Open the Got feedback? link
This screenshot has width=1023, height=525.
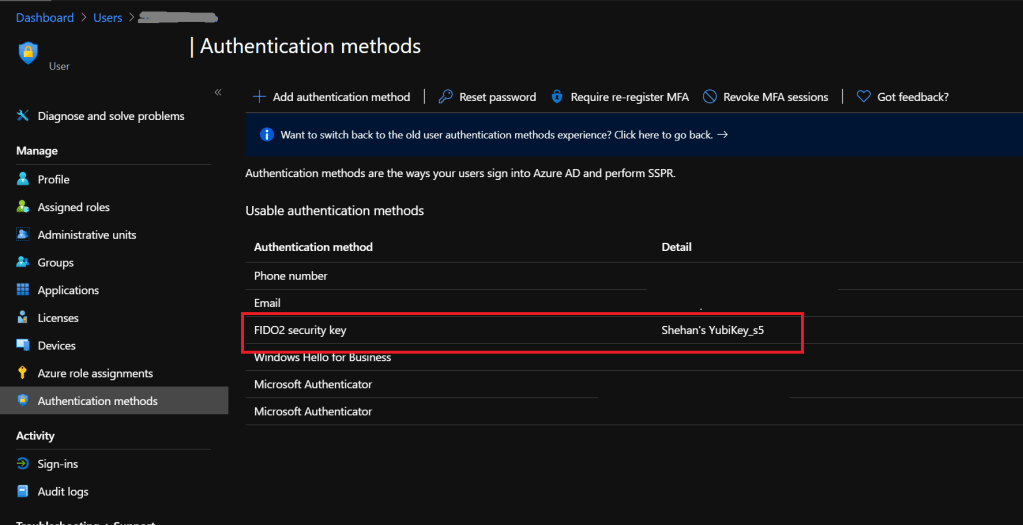click(x=902, y=97)
